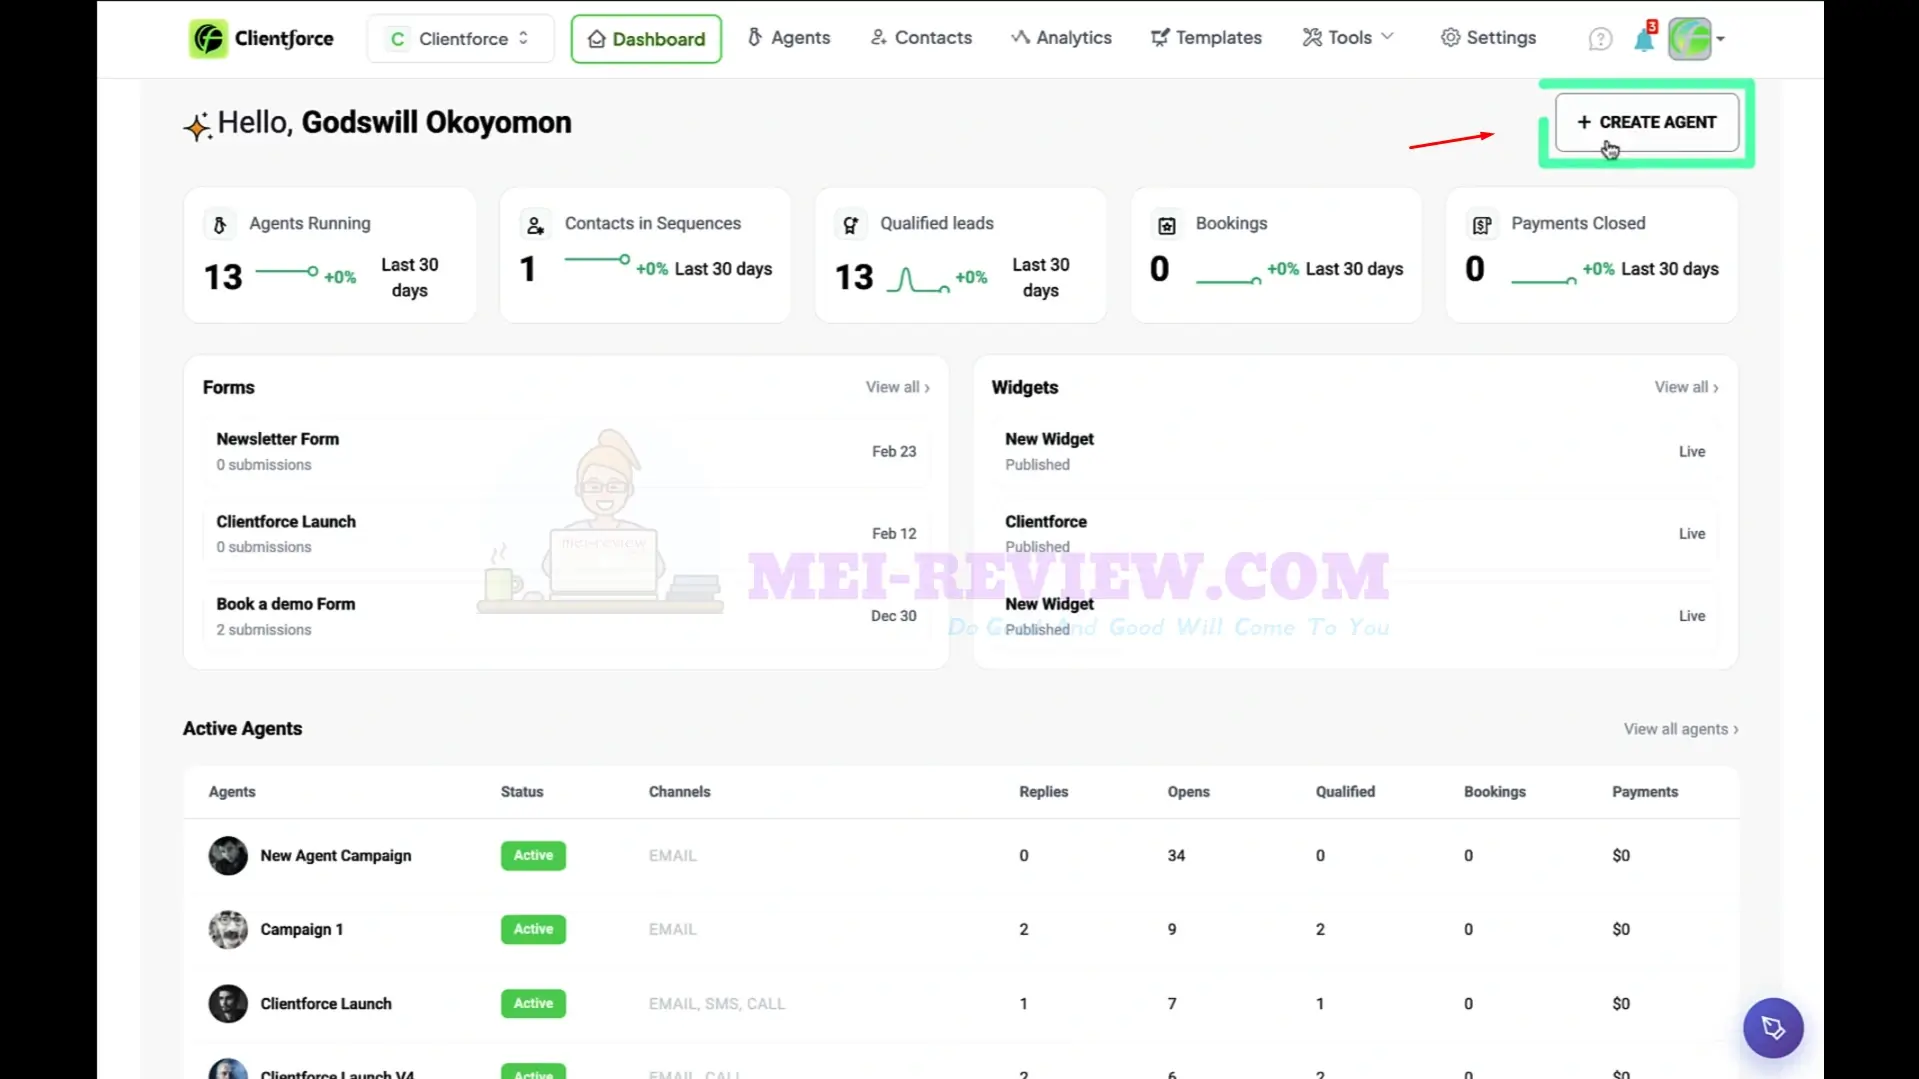Click the Clientforce logo icon
Viewport: 1919px width, 1079px height.
[208, 39]
